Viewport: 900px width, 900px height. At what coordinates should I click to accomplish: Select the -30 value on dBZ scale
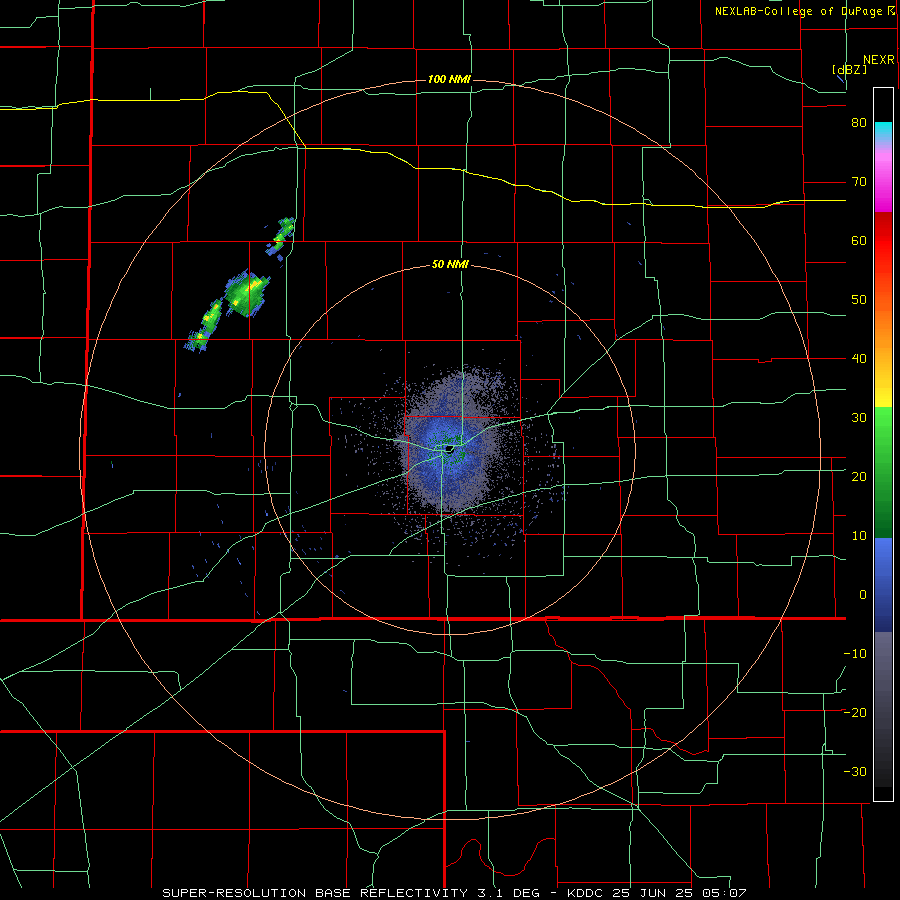855,771
